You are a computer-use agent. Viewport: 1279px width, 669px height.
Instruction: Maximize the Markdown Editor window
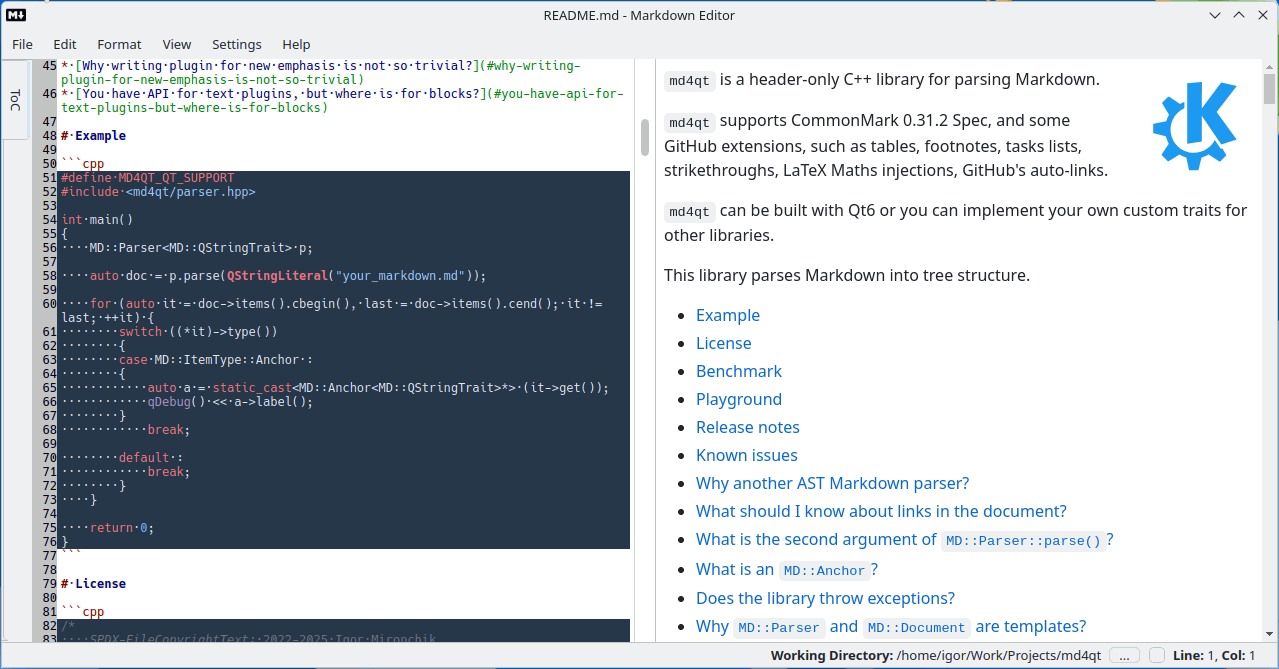coord(1239,15)
